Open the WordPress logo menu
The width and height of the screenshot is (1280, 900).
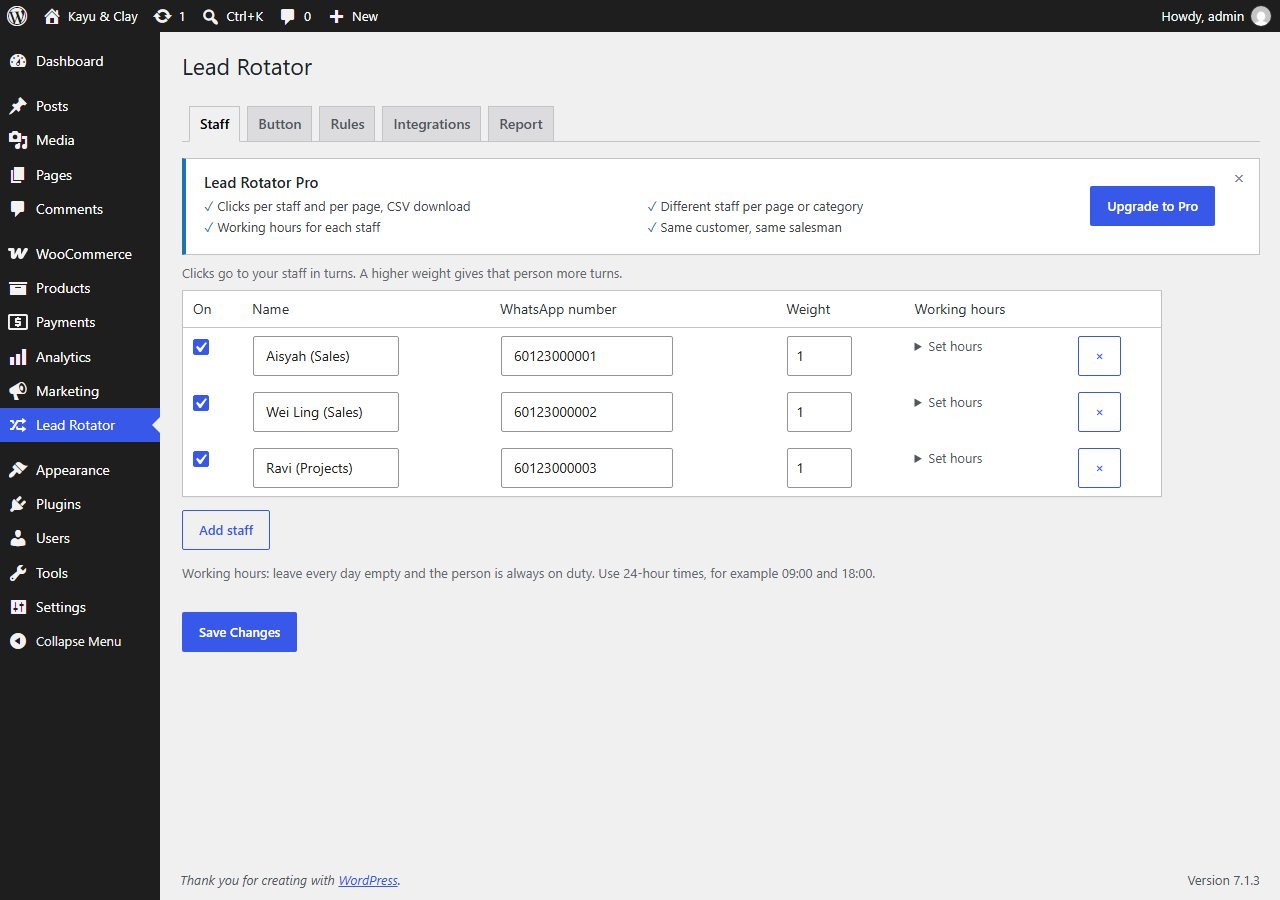click(x=17, y=16)
